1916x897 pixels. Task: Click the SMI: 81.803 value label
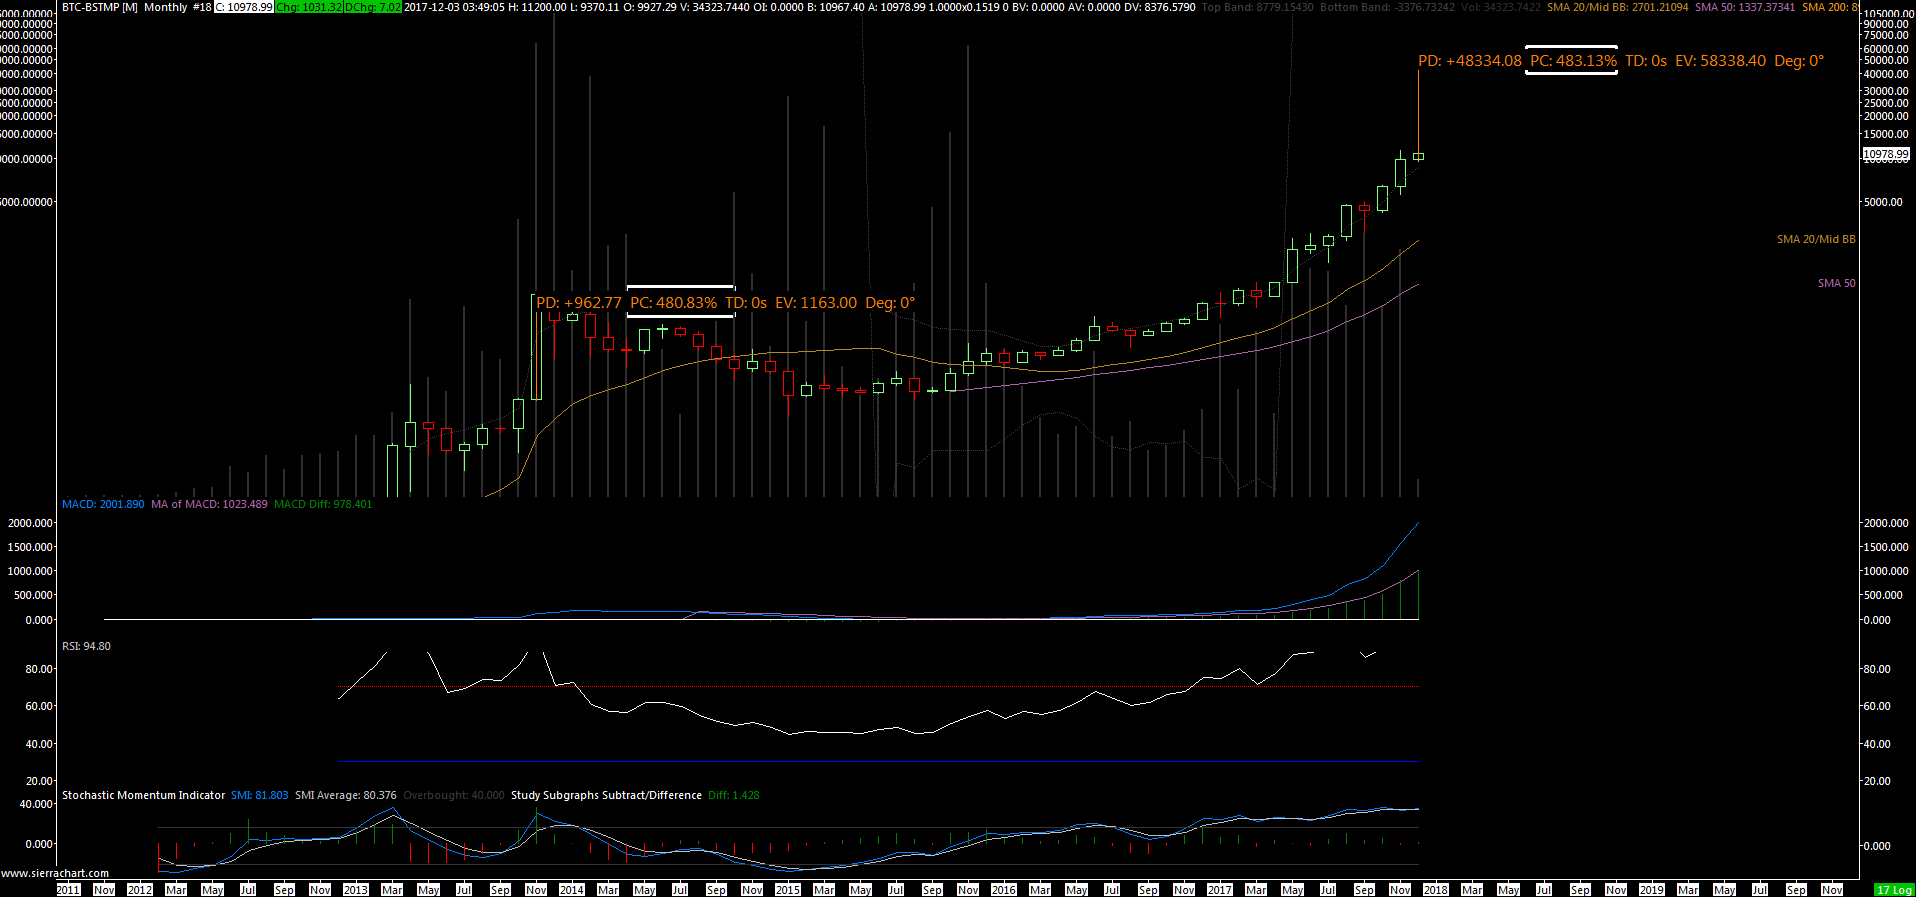click(259, 795)
